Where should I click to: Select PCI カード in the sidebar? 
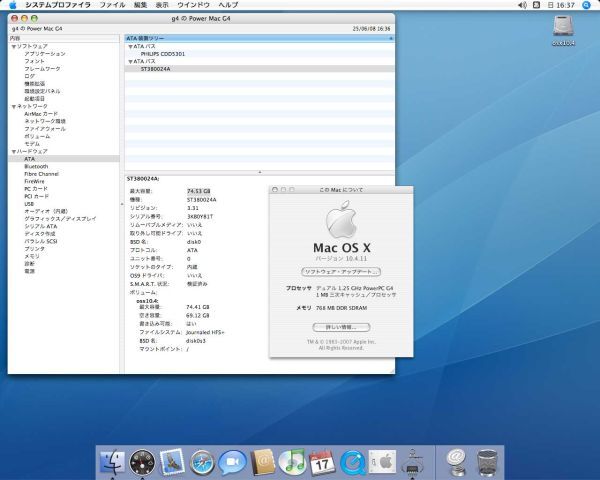(x=37, y=196)
